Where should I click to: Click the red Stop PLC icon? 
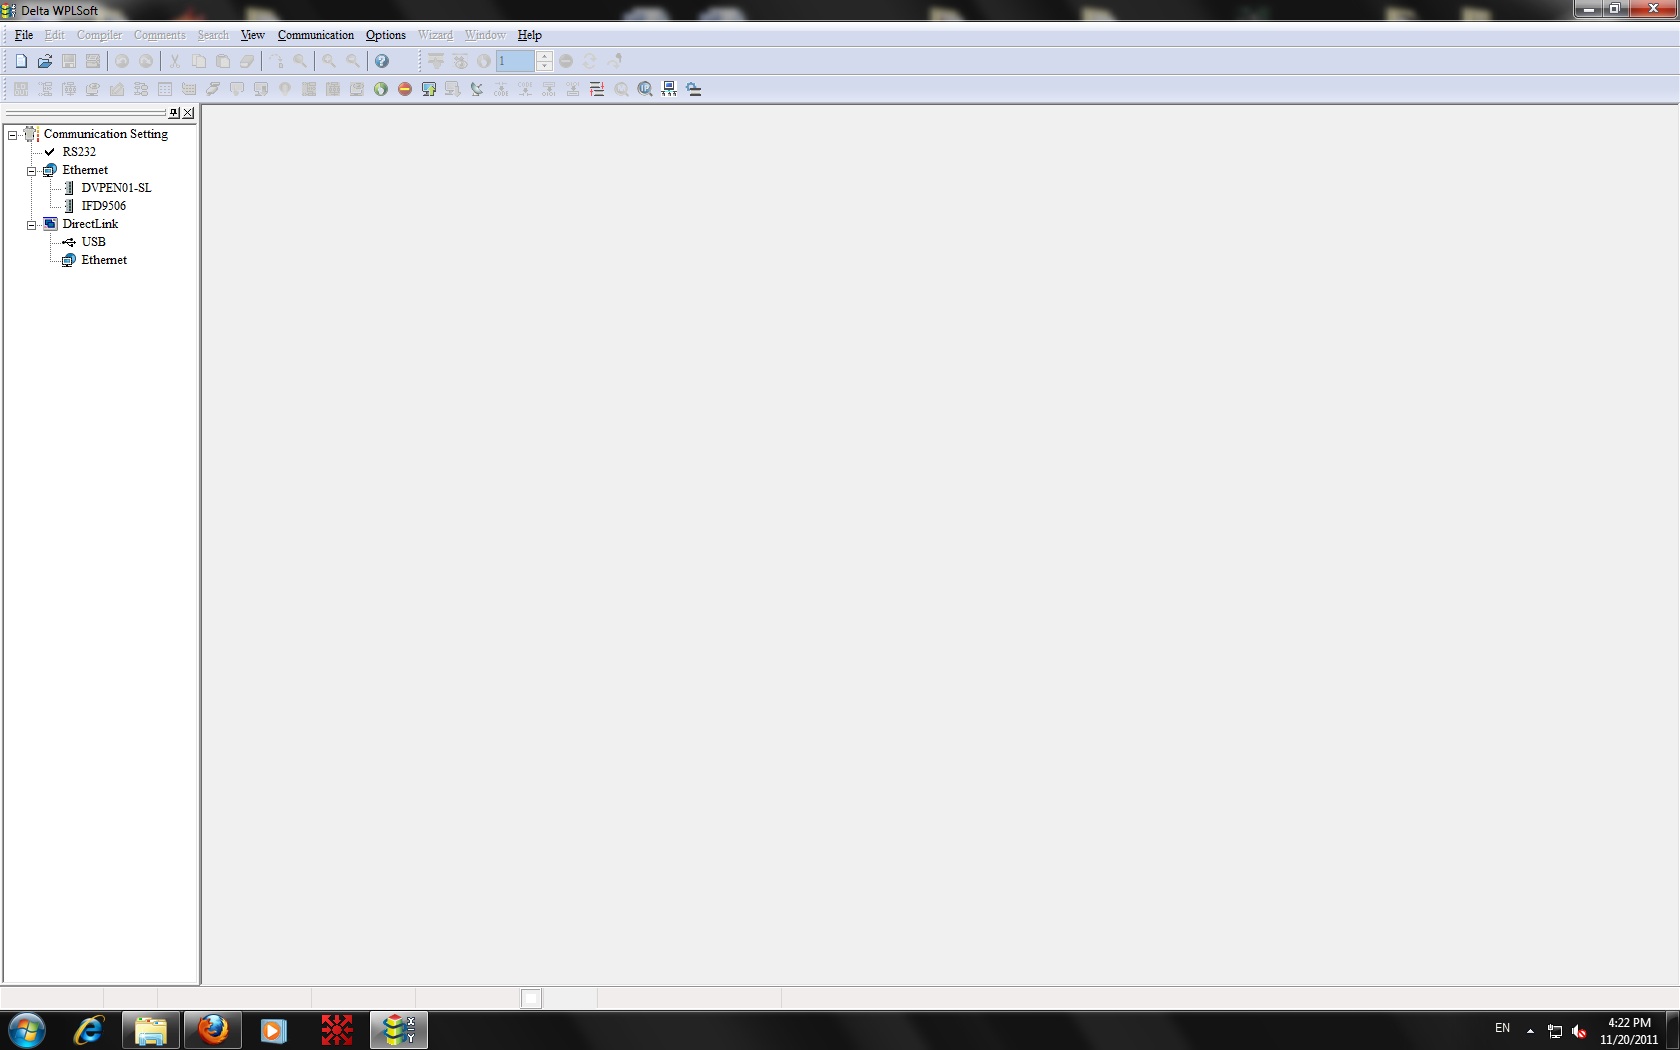[x=405, y=89]
